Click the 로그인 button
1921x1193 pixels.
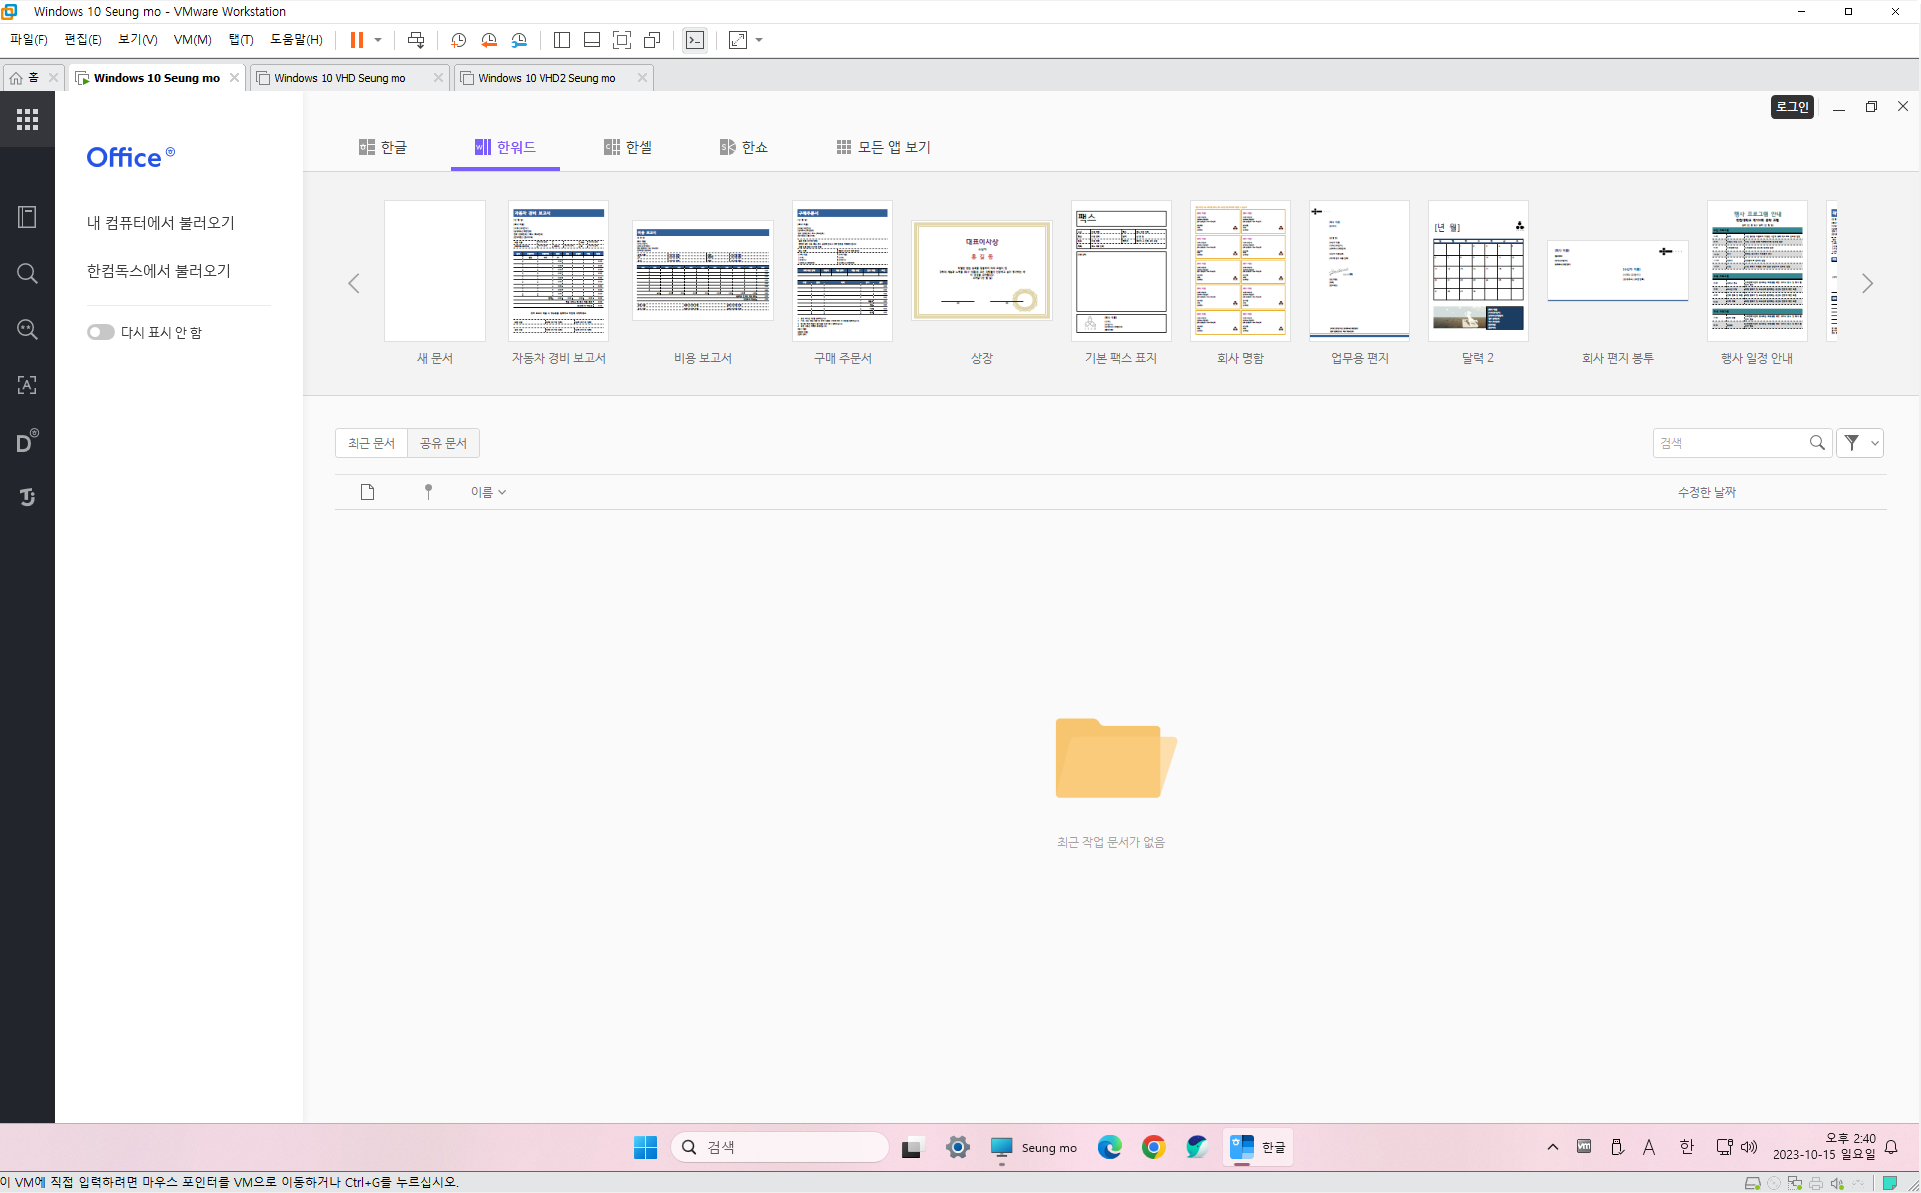pos(1791,107)
